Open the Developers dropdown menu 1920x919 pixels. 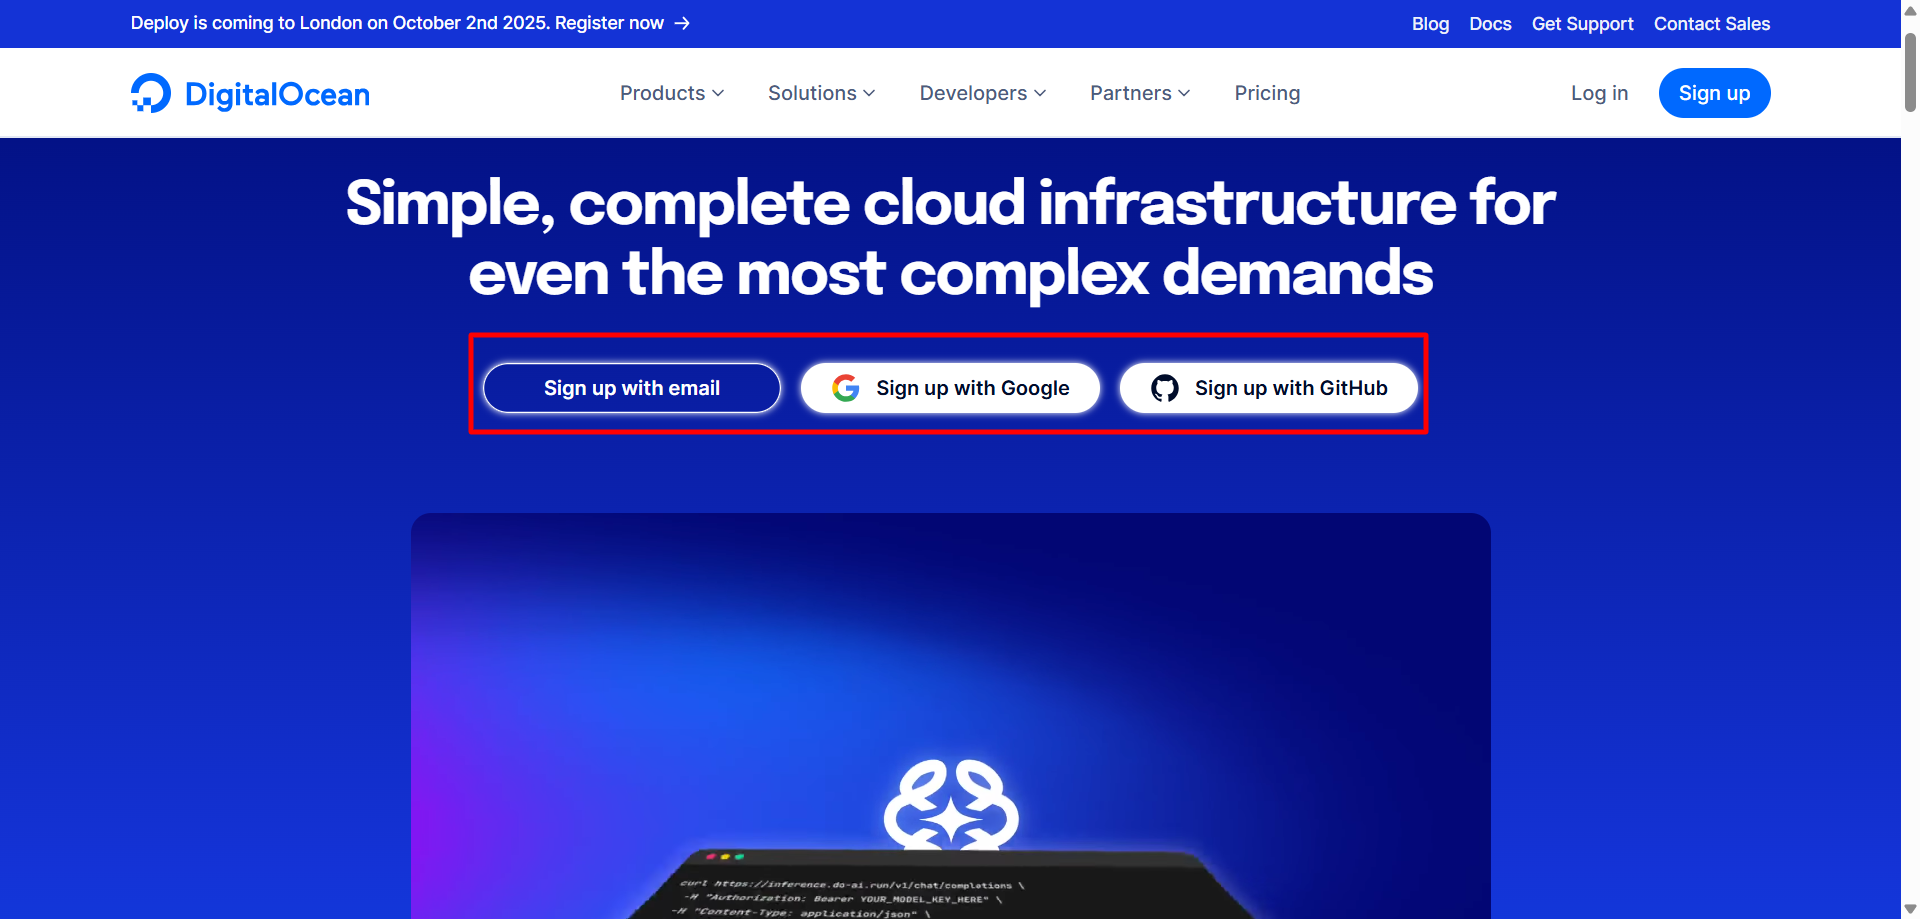[983, 93]
